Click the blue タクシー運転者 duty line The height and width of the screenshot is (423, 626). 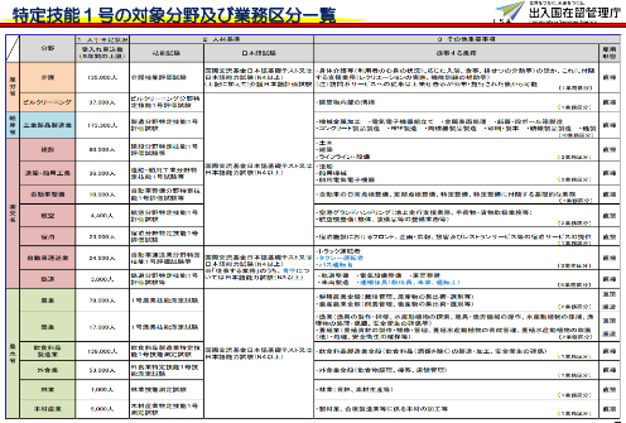[x=340, y=258]
